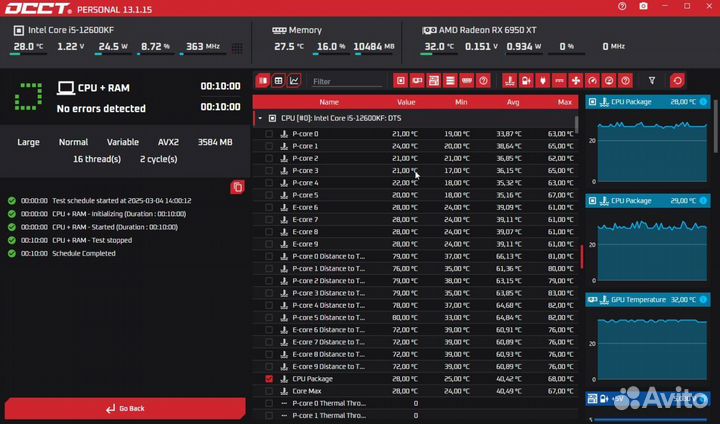Toggle the fan sensors filter icon
This screenshot has width=720, height=424.
575,80
